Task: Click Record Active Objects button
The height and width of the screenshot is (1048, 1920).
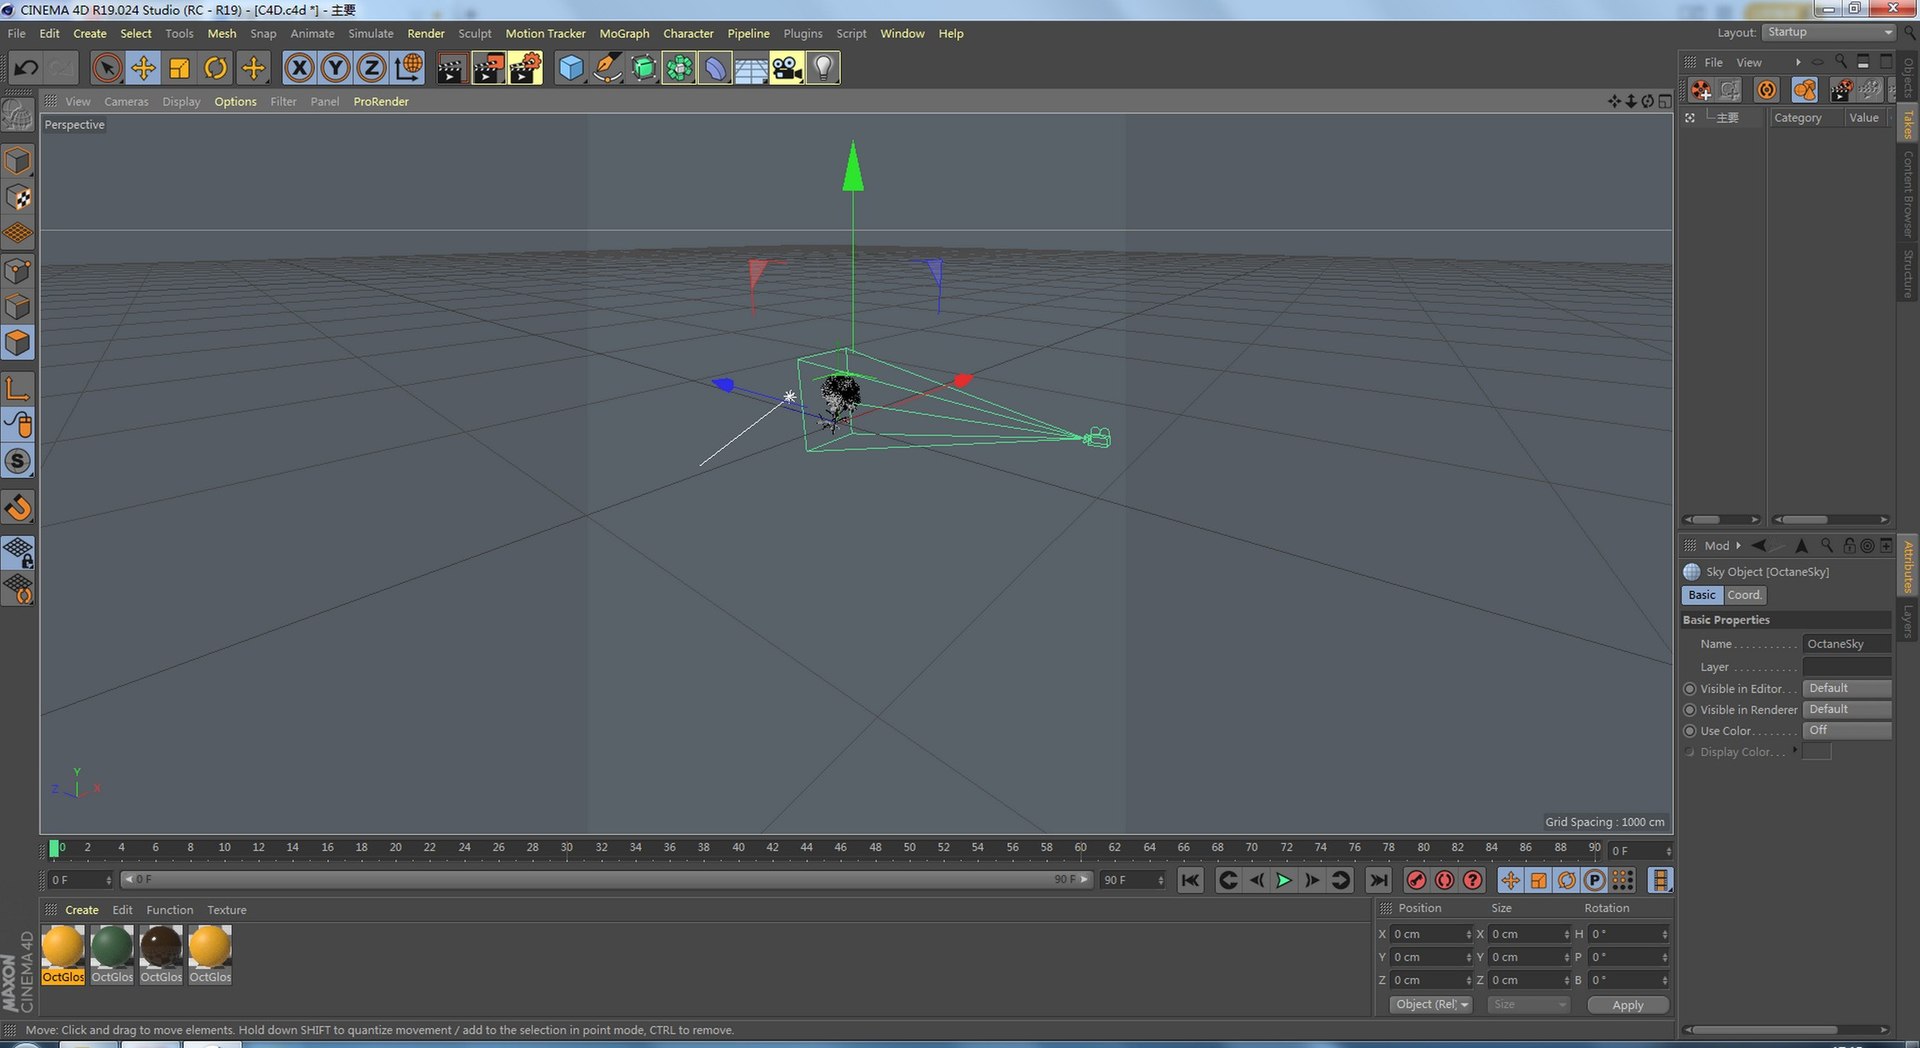Action: 1416,880
